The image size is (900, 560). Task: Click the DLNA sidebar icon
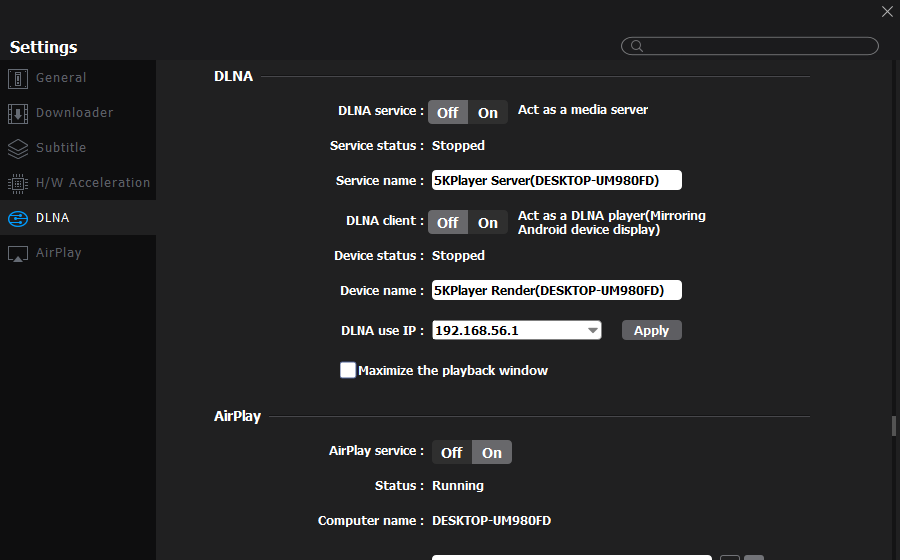(17, 219)
